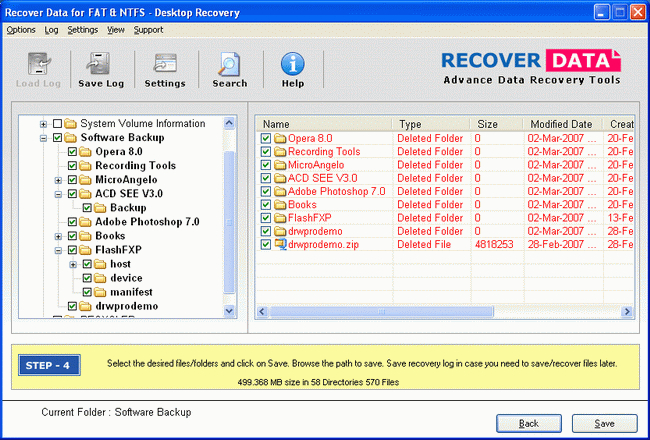This screenshot has width=650, height=440.
Task: Sort the list by Modified Date column
Action: tap(560, 124)
